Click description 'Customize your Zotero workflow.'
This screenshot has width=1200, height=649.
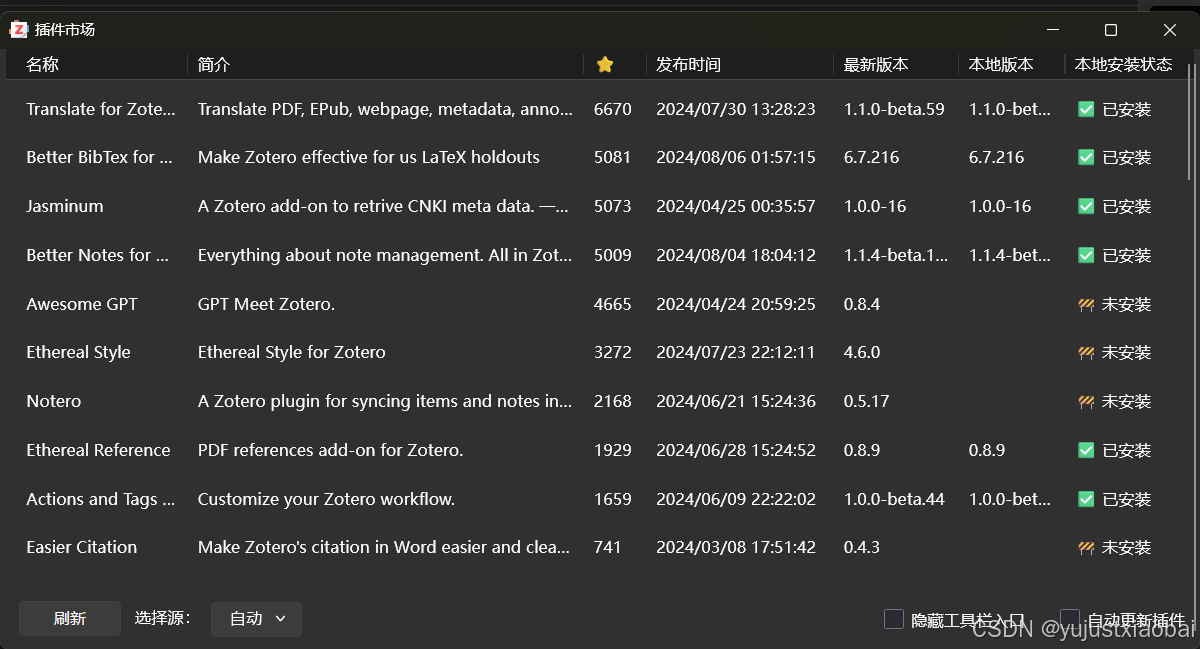click(327, 499)
